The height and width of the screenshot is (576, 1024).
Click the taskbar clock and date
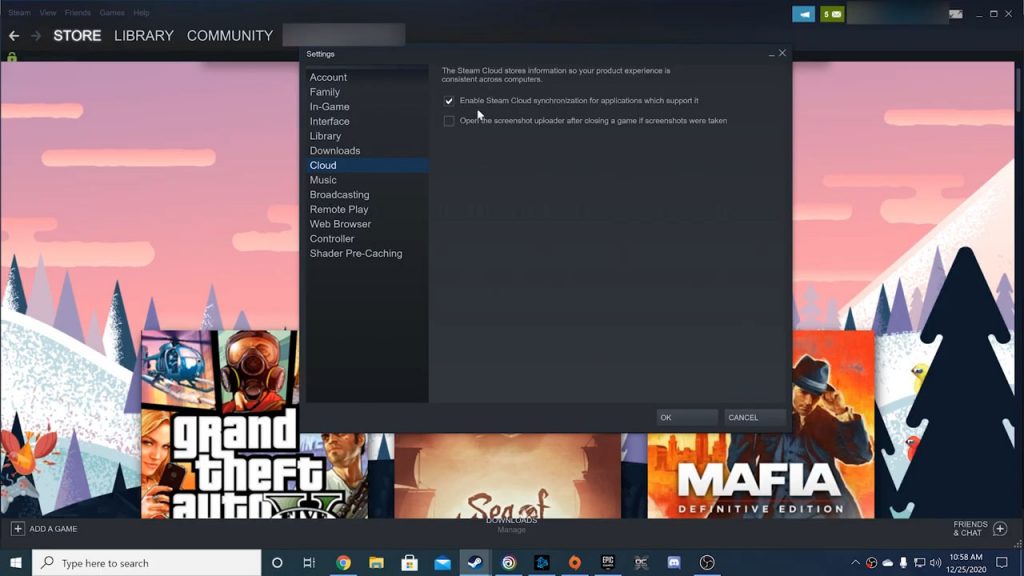(966, 563)
